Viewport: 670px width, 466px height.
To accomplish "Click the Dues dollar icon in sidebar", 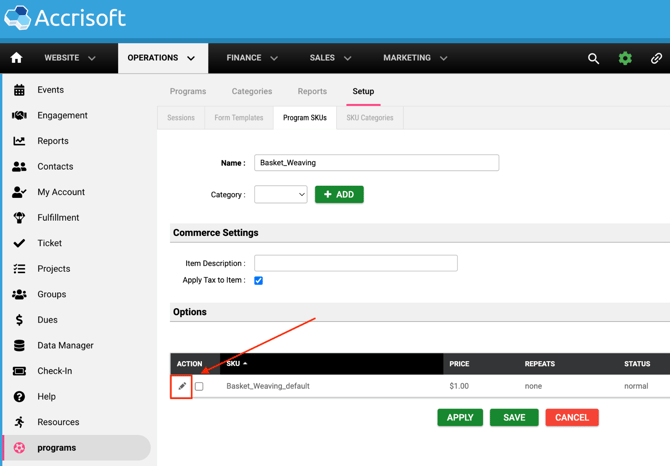I will [x=19, y=320].
